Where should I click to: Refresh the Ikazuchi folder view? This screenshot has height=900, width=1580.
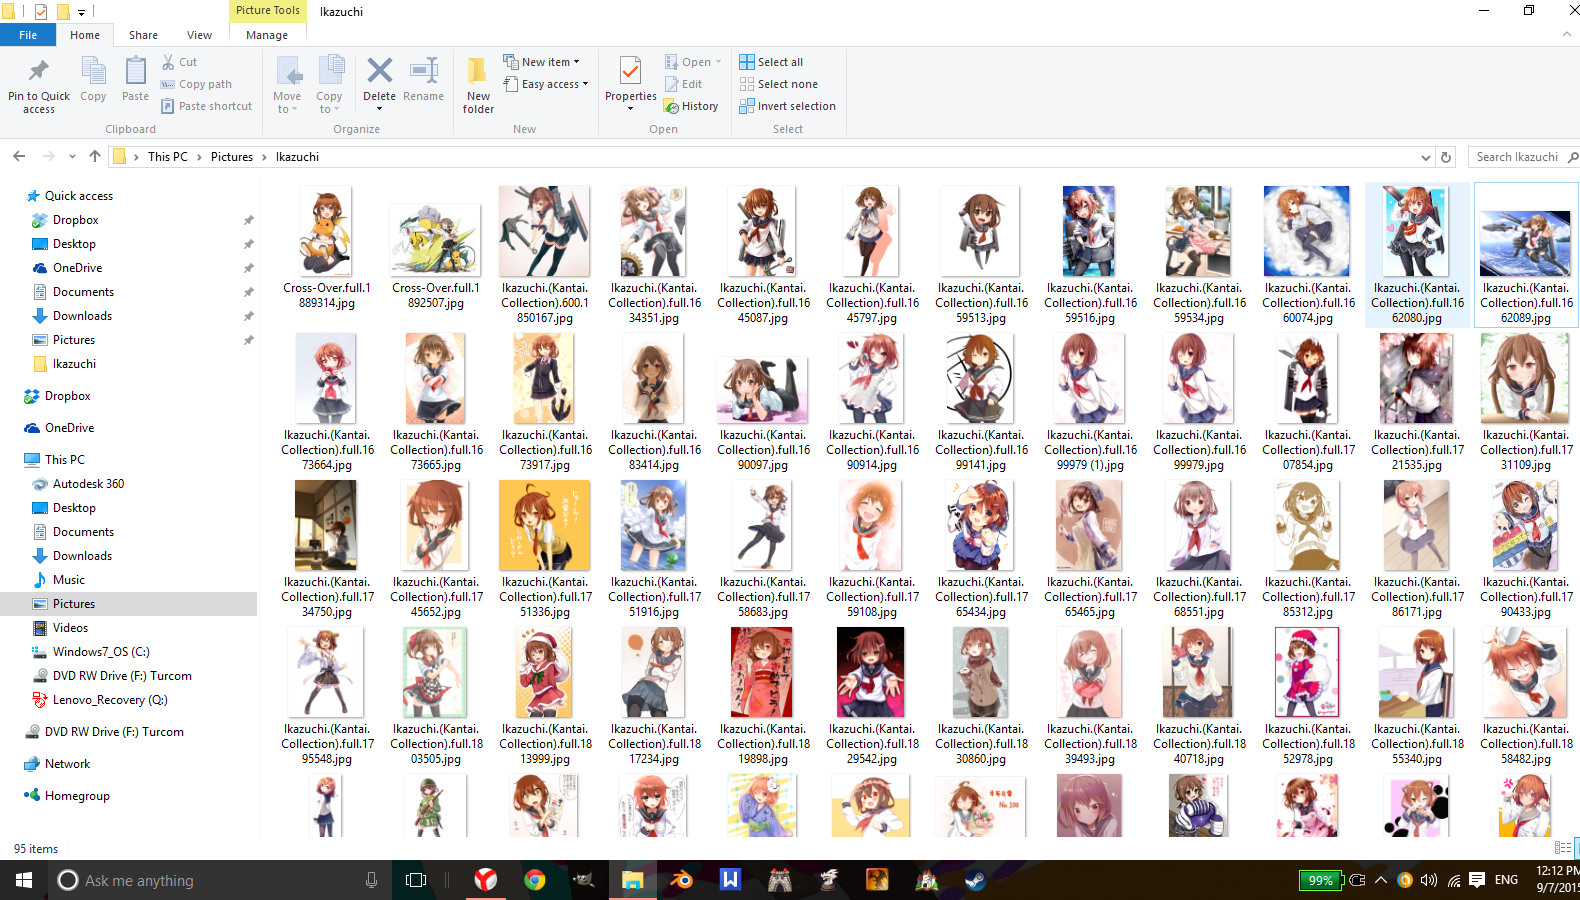click(x=1445, y=157)
